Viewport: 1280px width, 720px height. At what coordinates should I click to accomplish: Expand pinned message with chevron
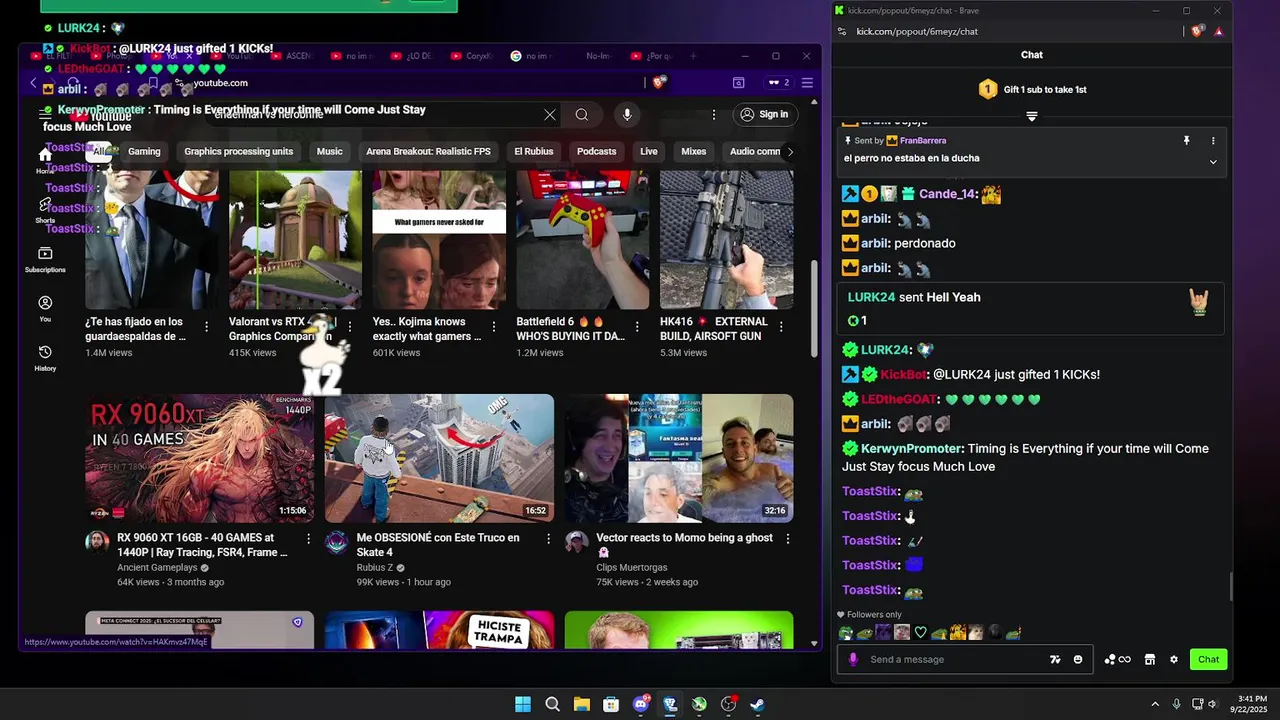[1213, 161]
